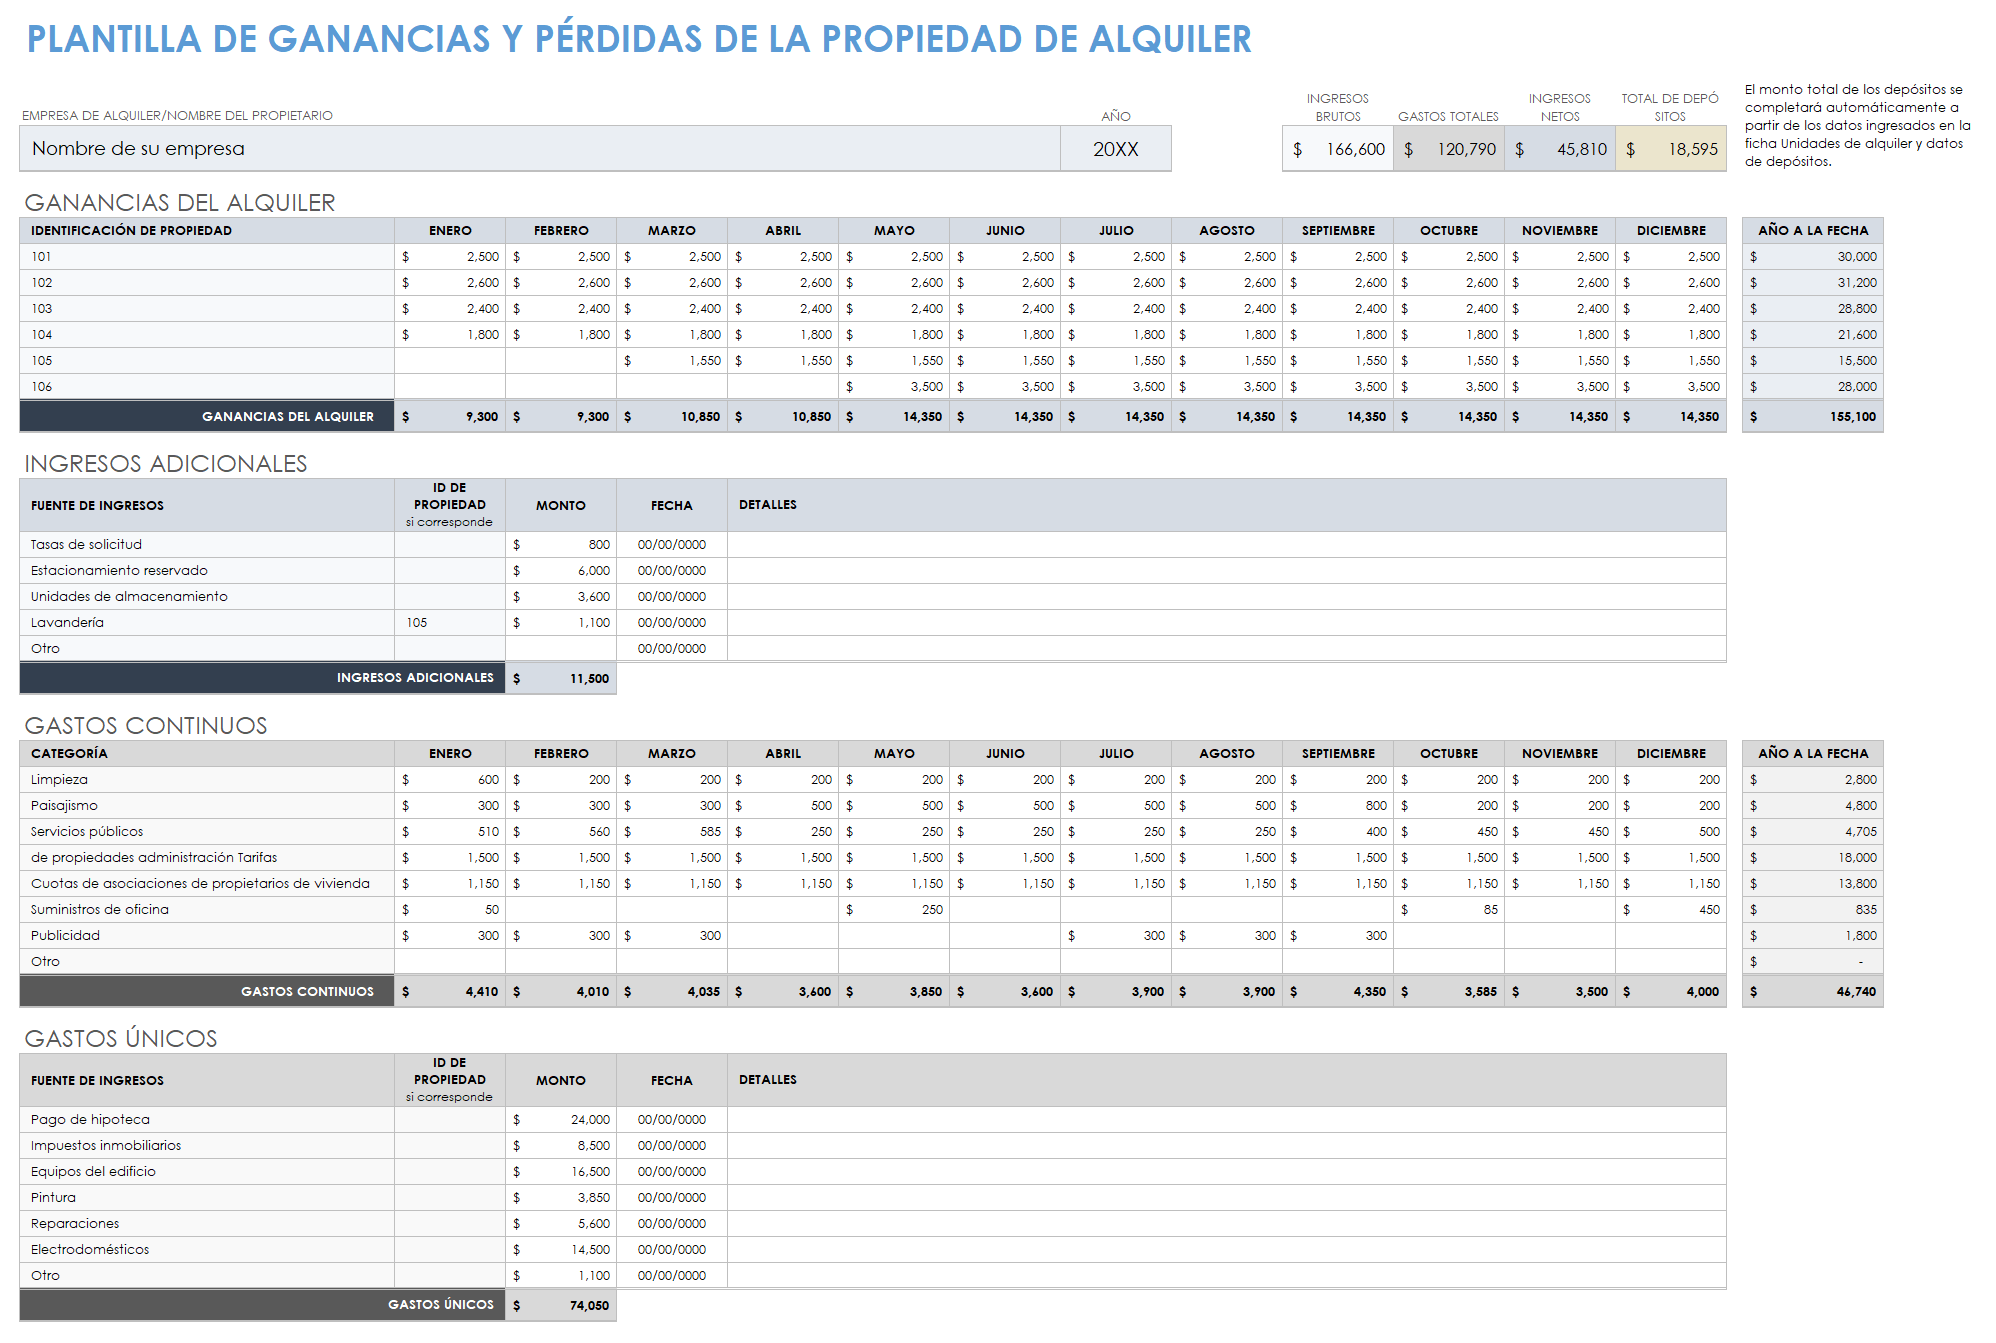Select year-to-date total 155,100
Screen dimensions: 1996x1343
tap(1813, 417)
